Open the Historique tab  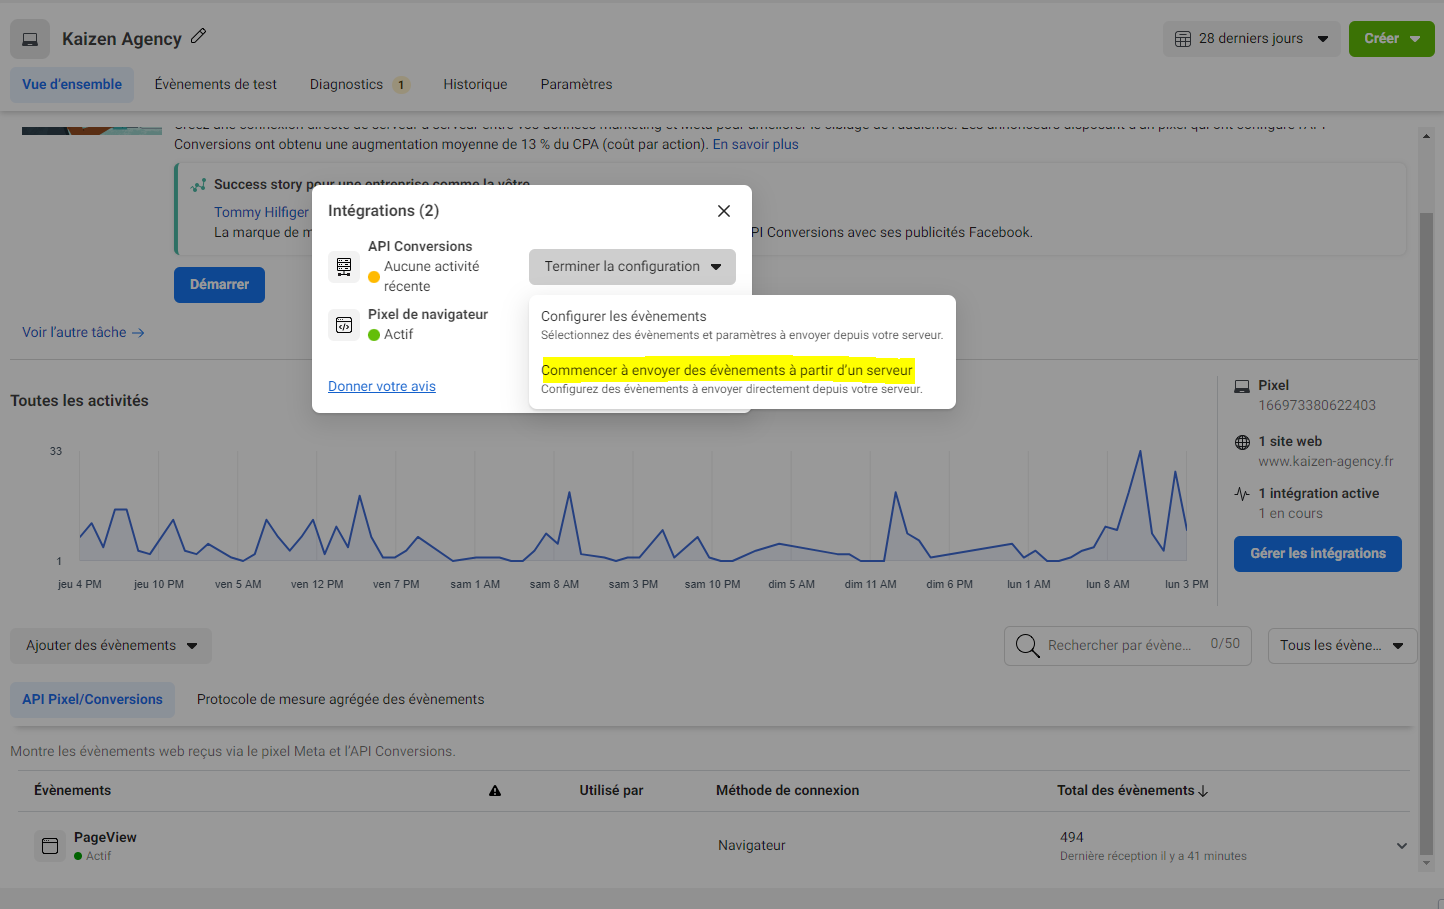click(475, 85)
